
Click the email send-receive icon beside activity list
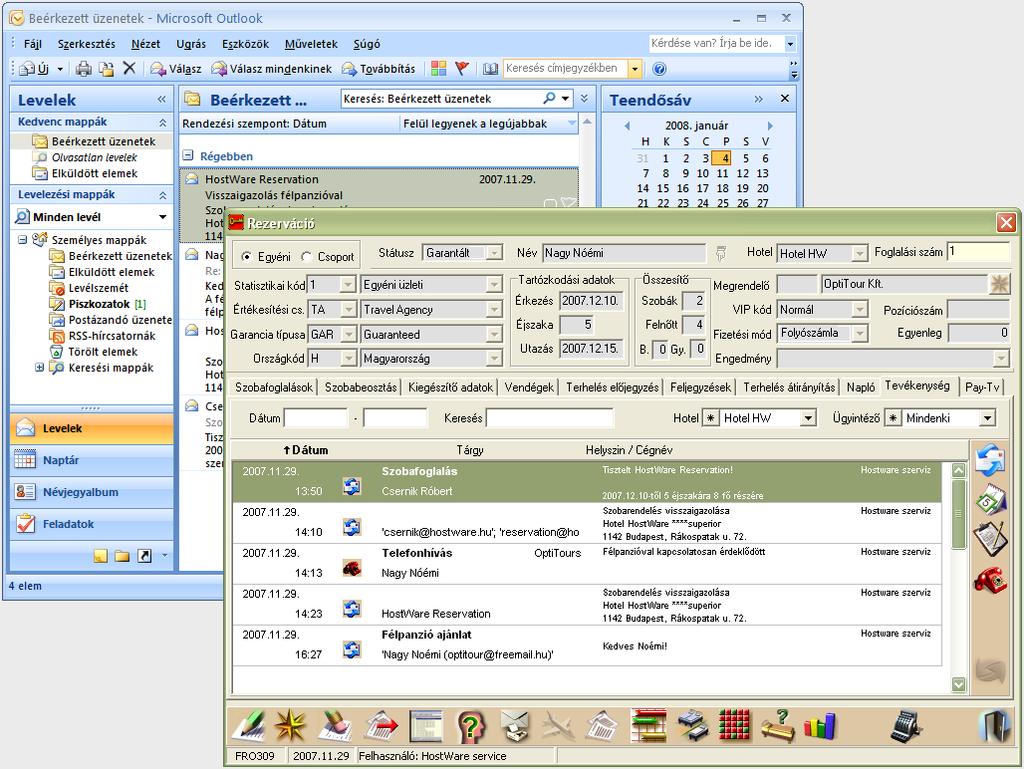coord(991,459)
